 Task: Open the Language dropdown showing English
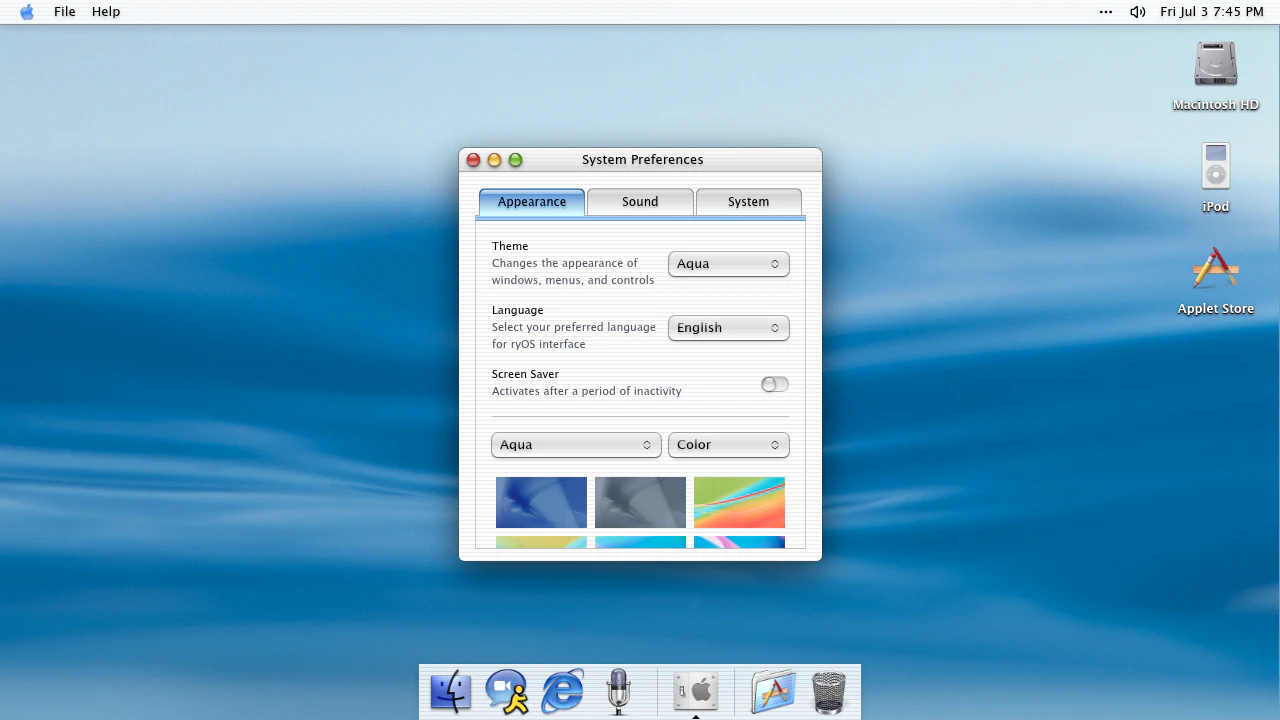click(728, 328)
